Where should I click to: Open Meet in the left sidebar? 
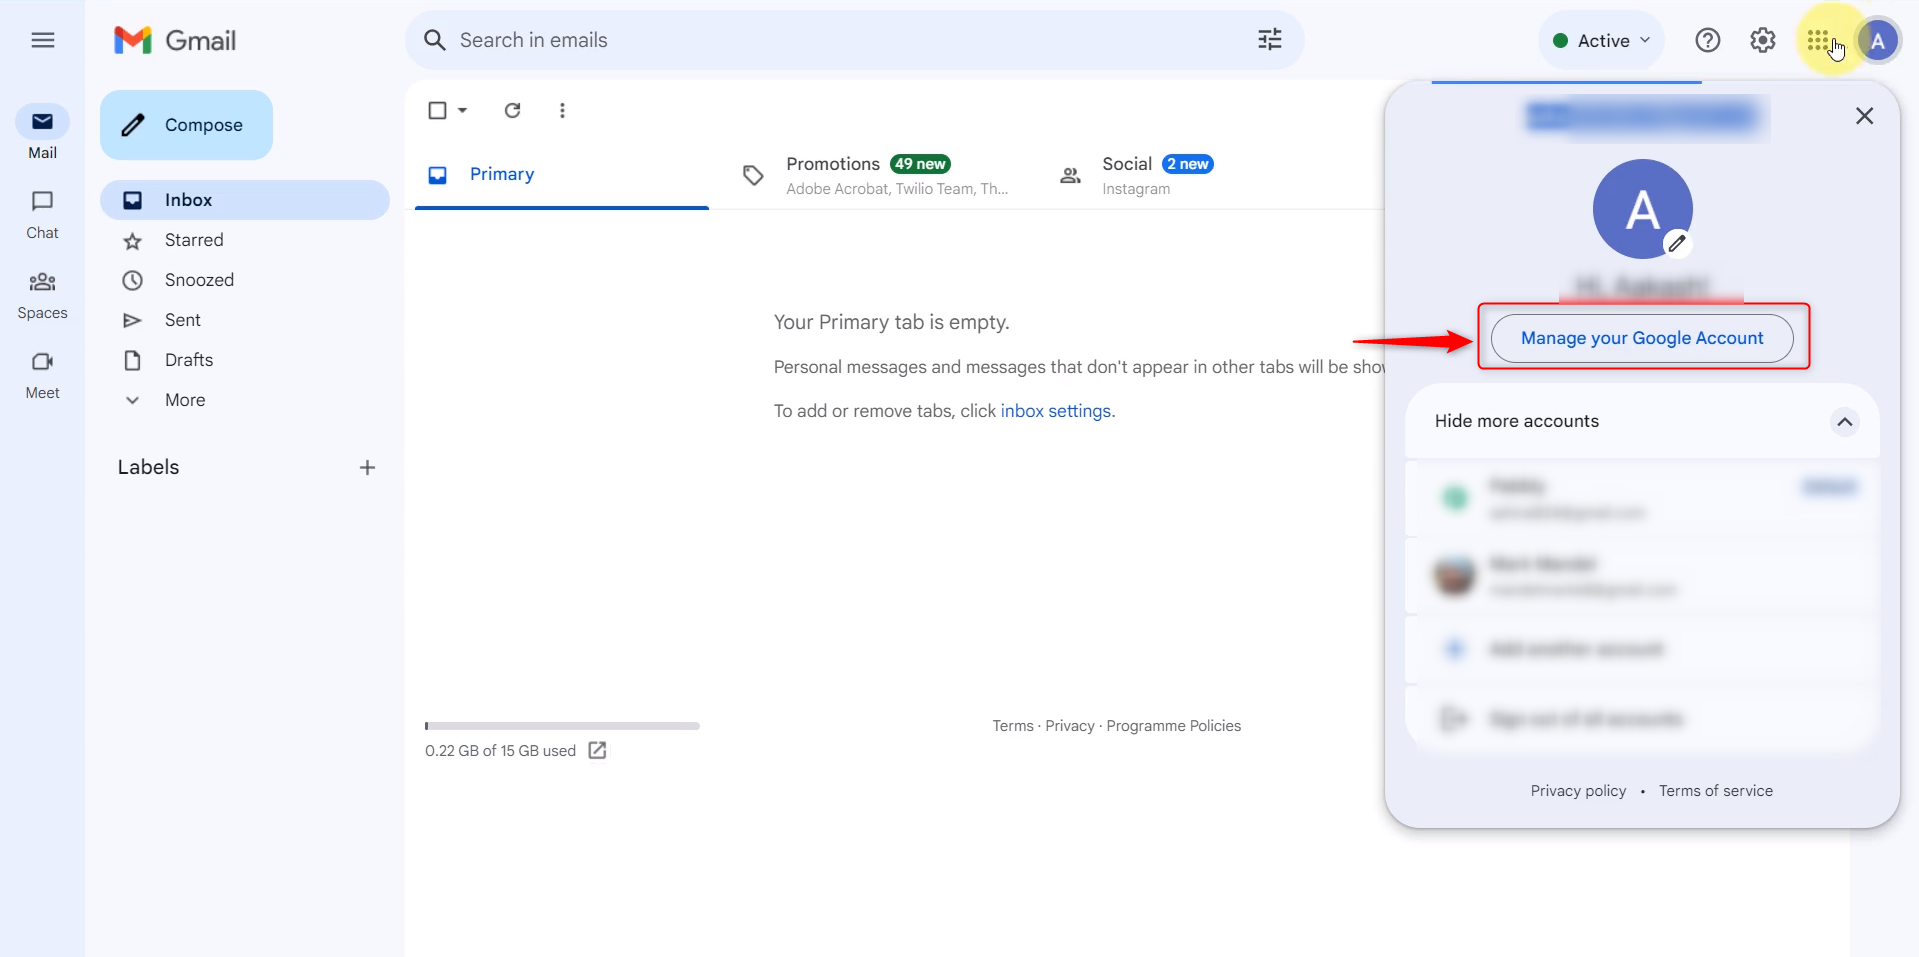(42, 375)
